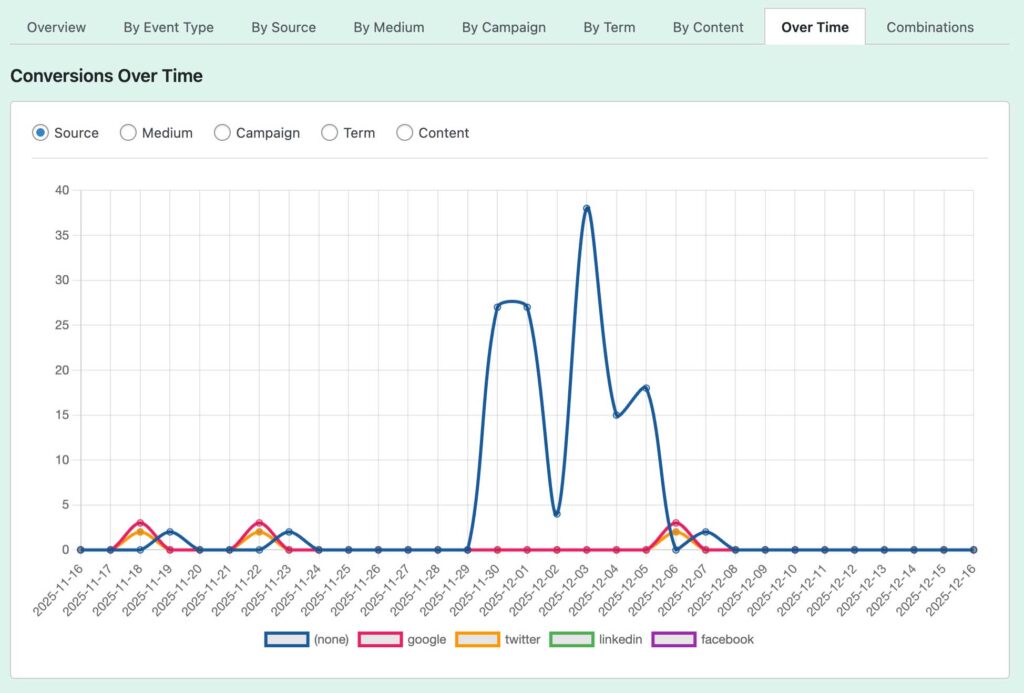
Task: Open the Combinations report
Action: (x=929, y=27)
